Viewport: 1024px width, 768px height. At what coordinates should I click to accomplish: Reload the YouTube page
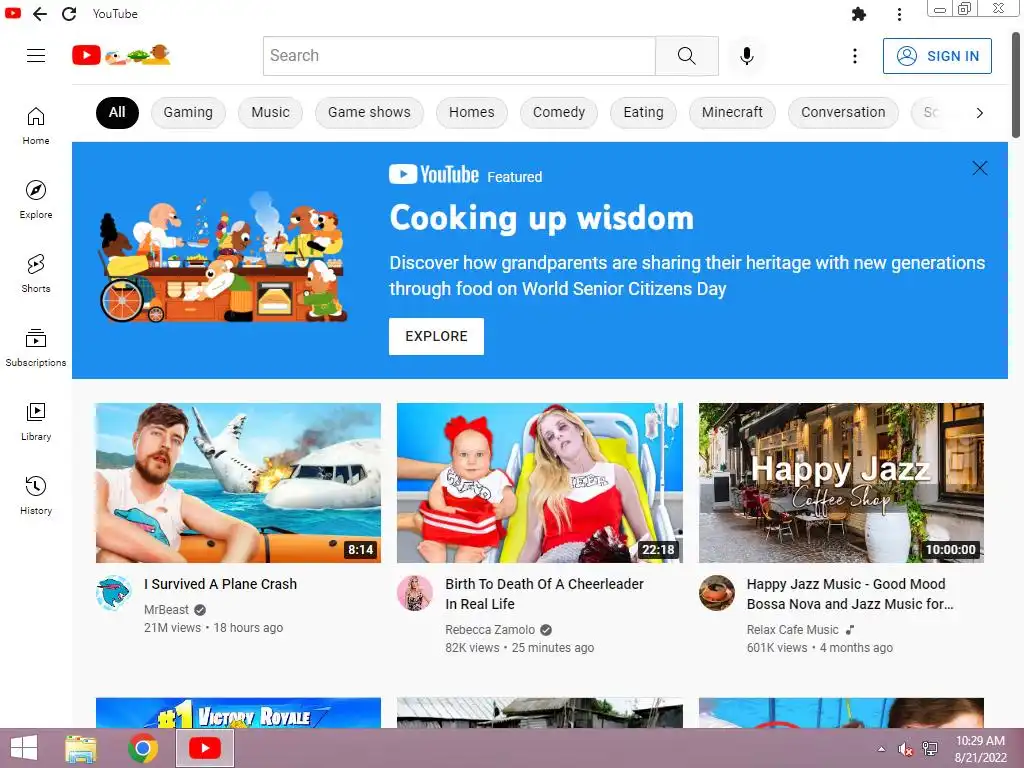69,14
